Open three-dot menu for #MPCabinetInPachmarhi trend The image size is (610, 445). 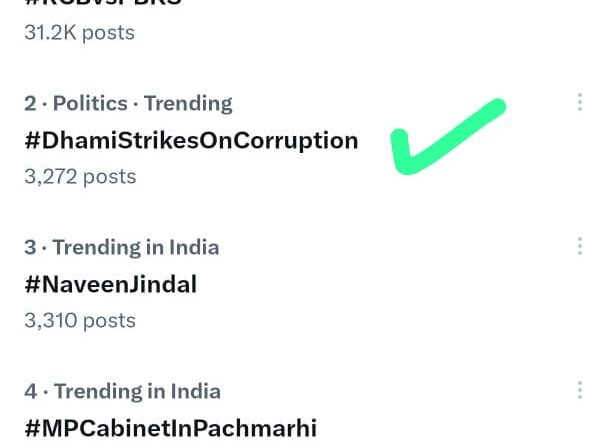click(x=580, y=391)
